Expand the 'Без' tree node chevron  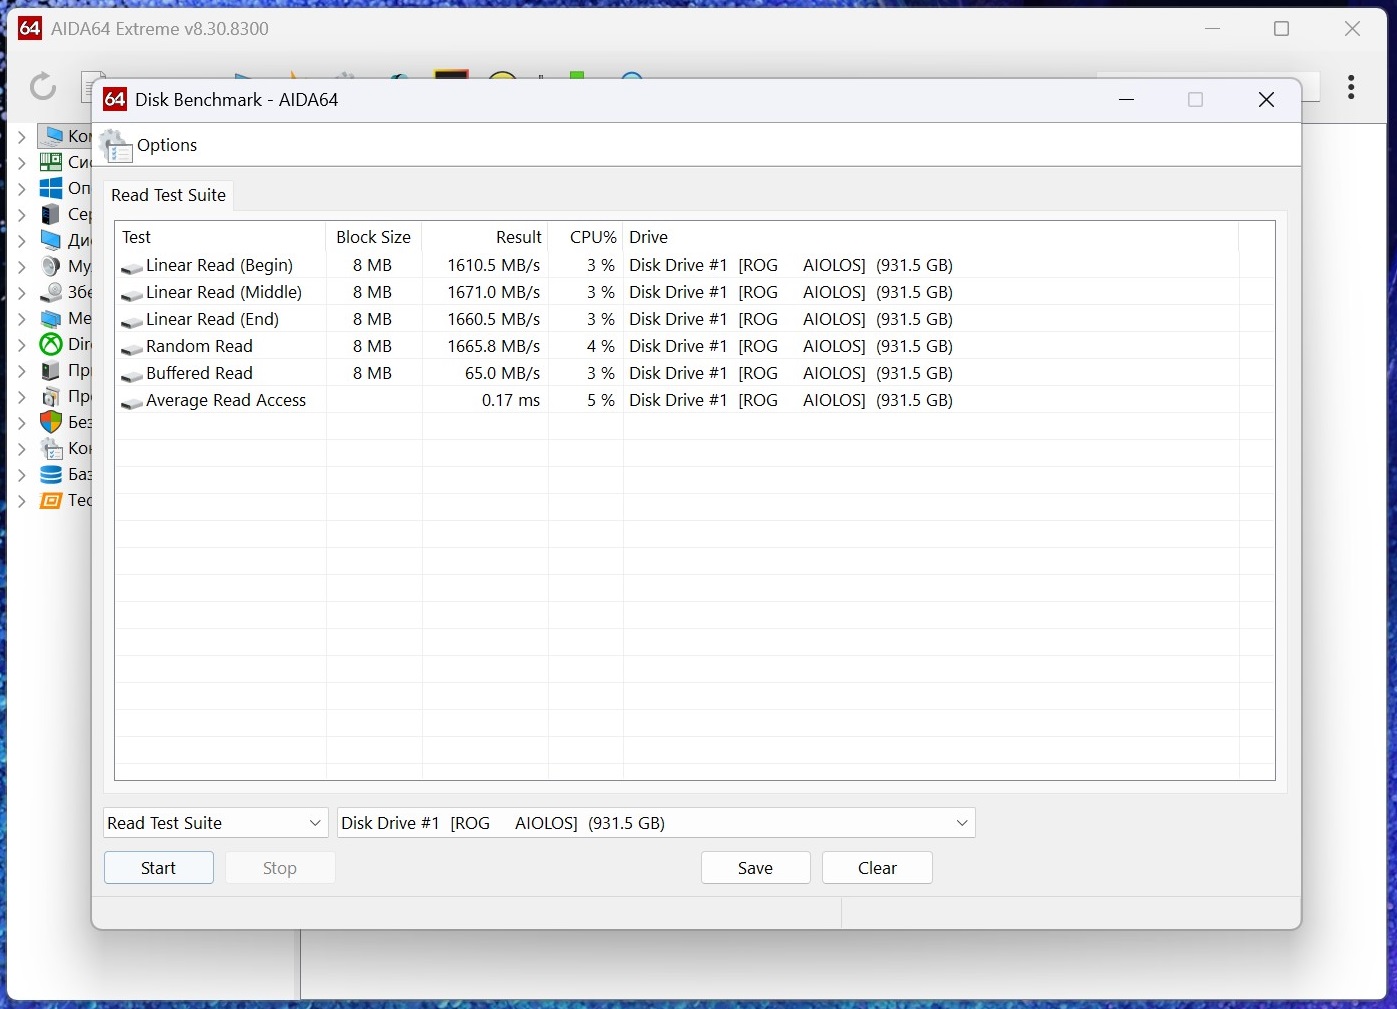(x=22, y=422)
